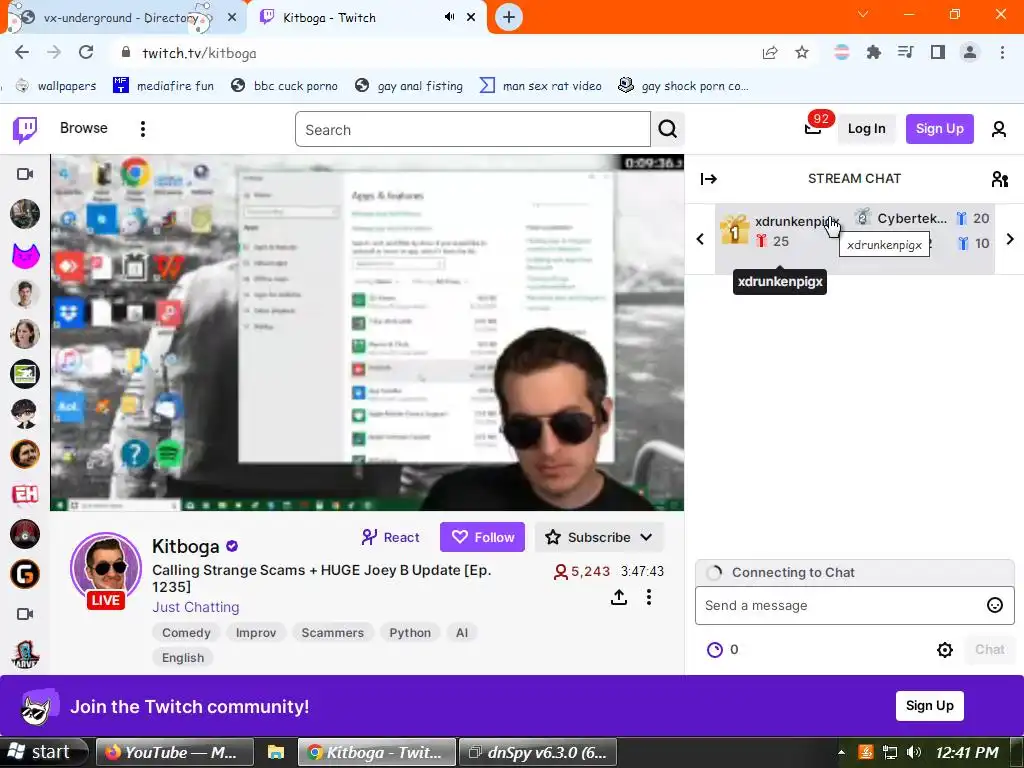Open file explorer from taskbar
Screen dimensions: 1024x768
point(276,752)
